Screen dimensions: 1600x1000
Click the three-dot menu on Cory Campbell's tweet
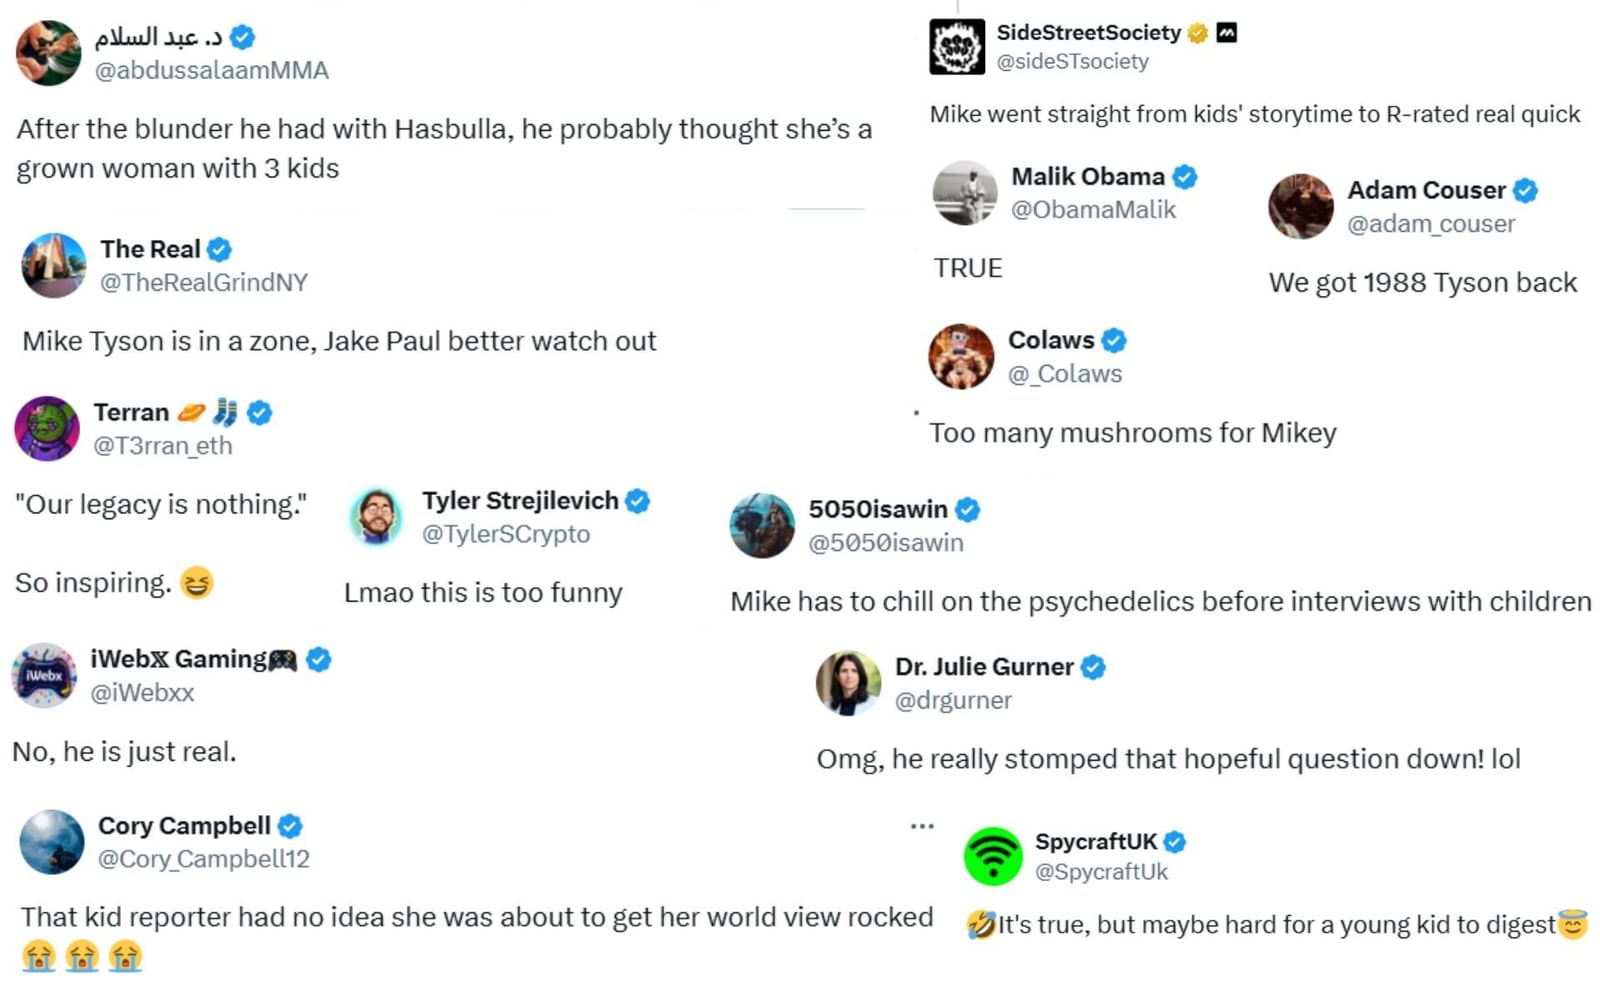(921, 826)
